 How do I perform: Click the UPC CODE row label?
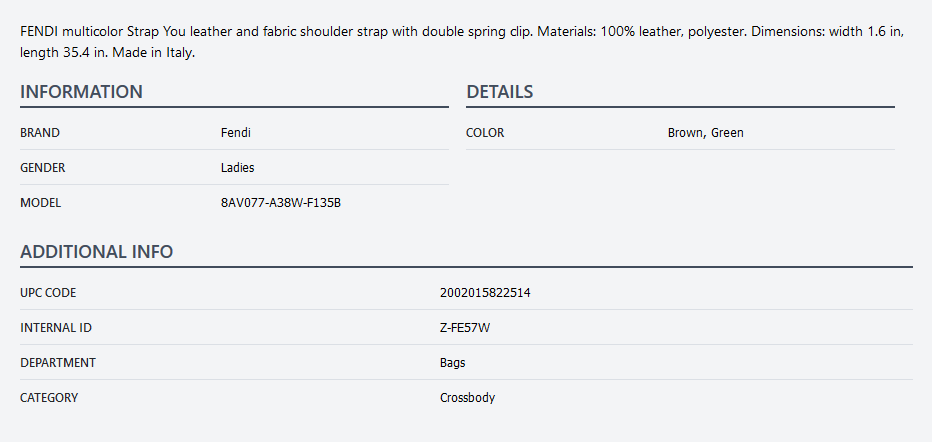pos(48,293)
